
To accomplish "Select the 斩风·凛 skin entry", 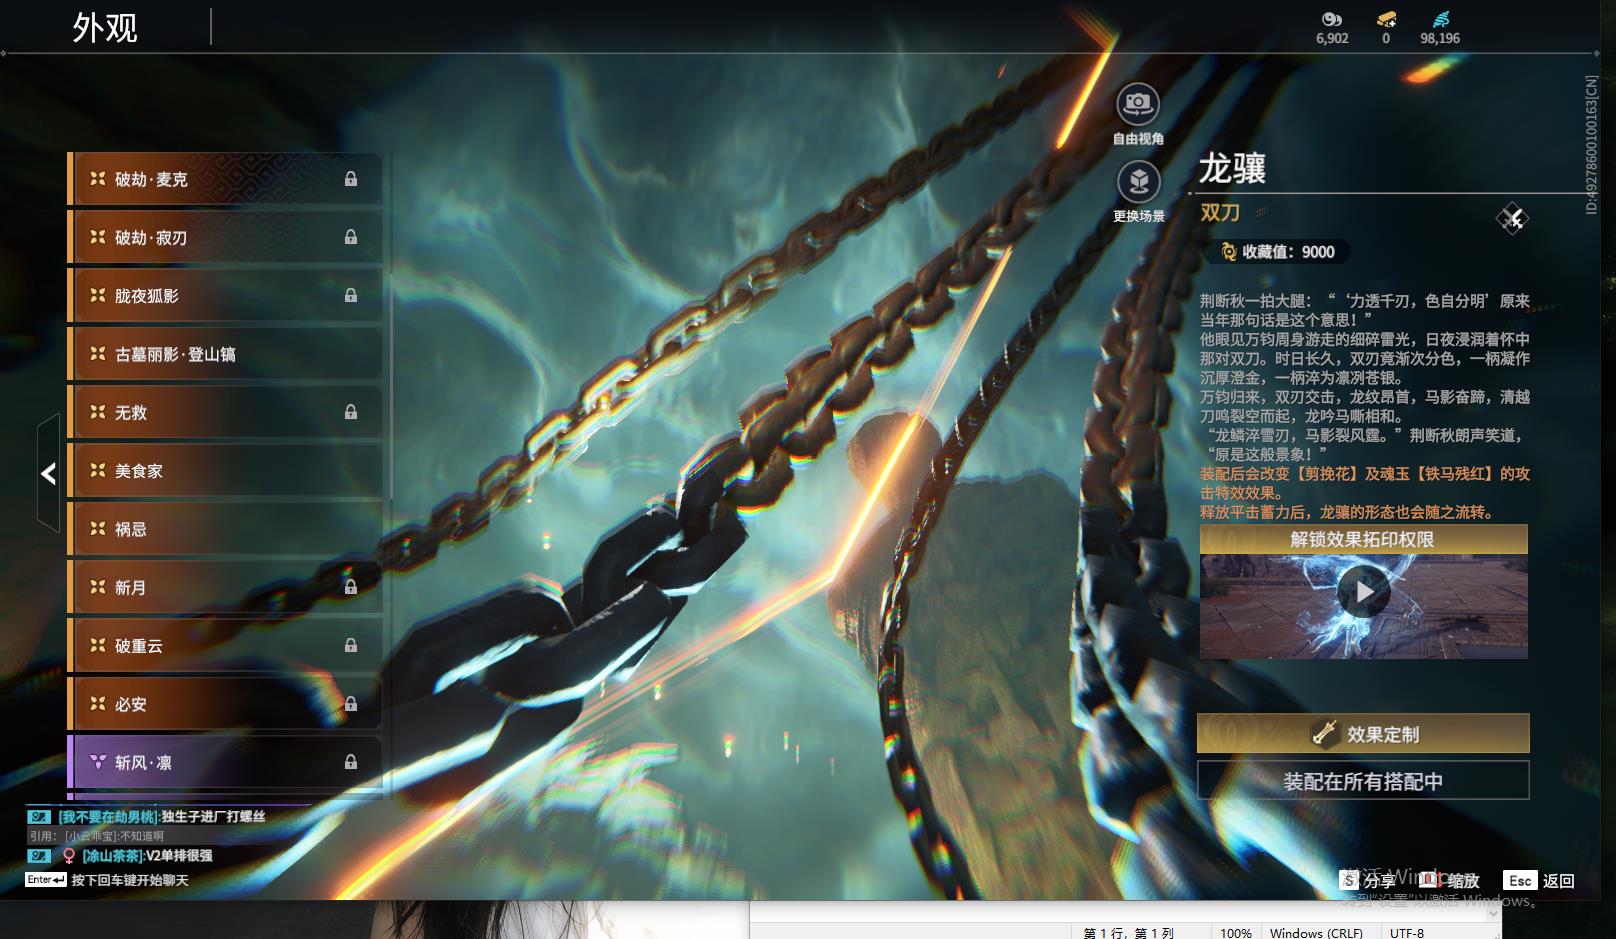I will tap(225, 762).
